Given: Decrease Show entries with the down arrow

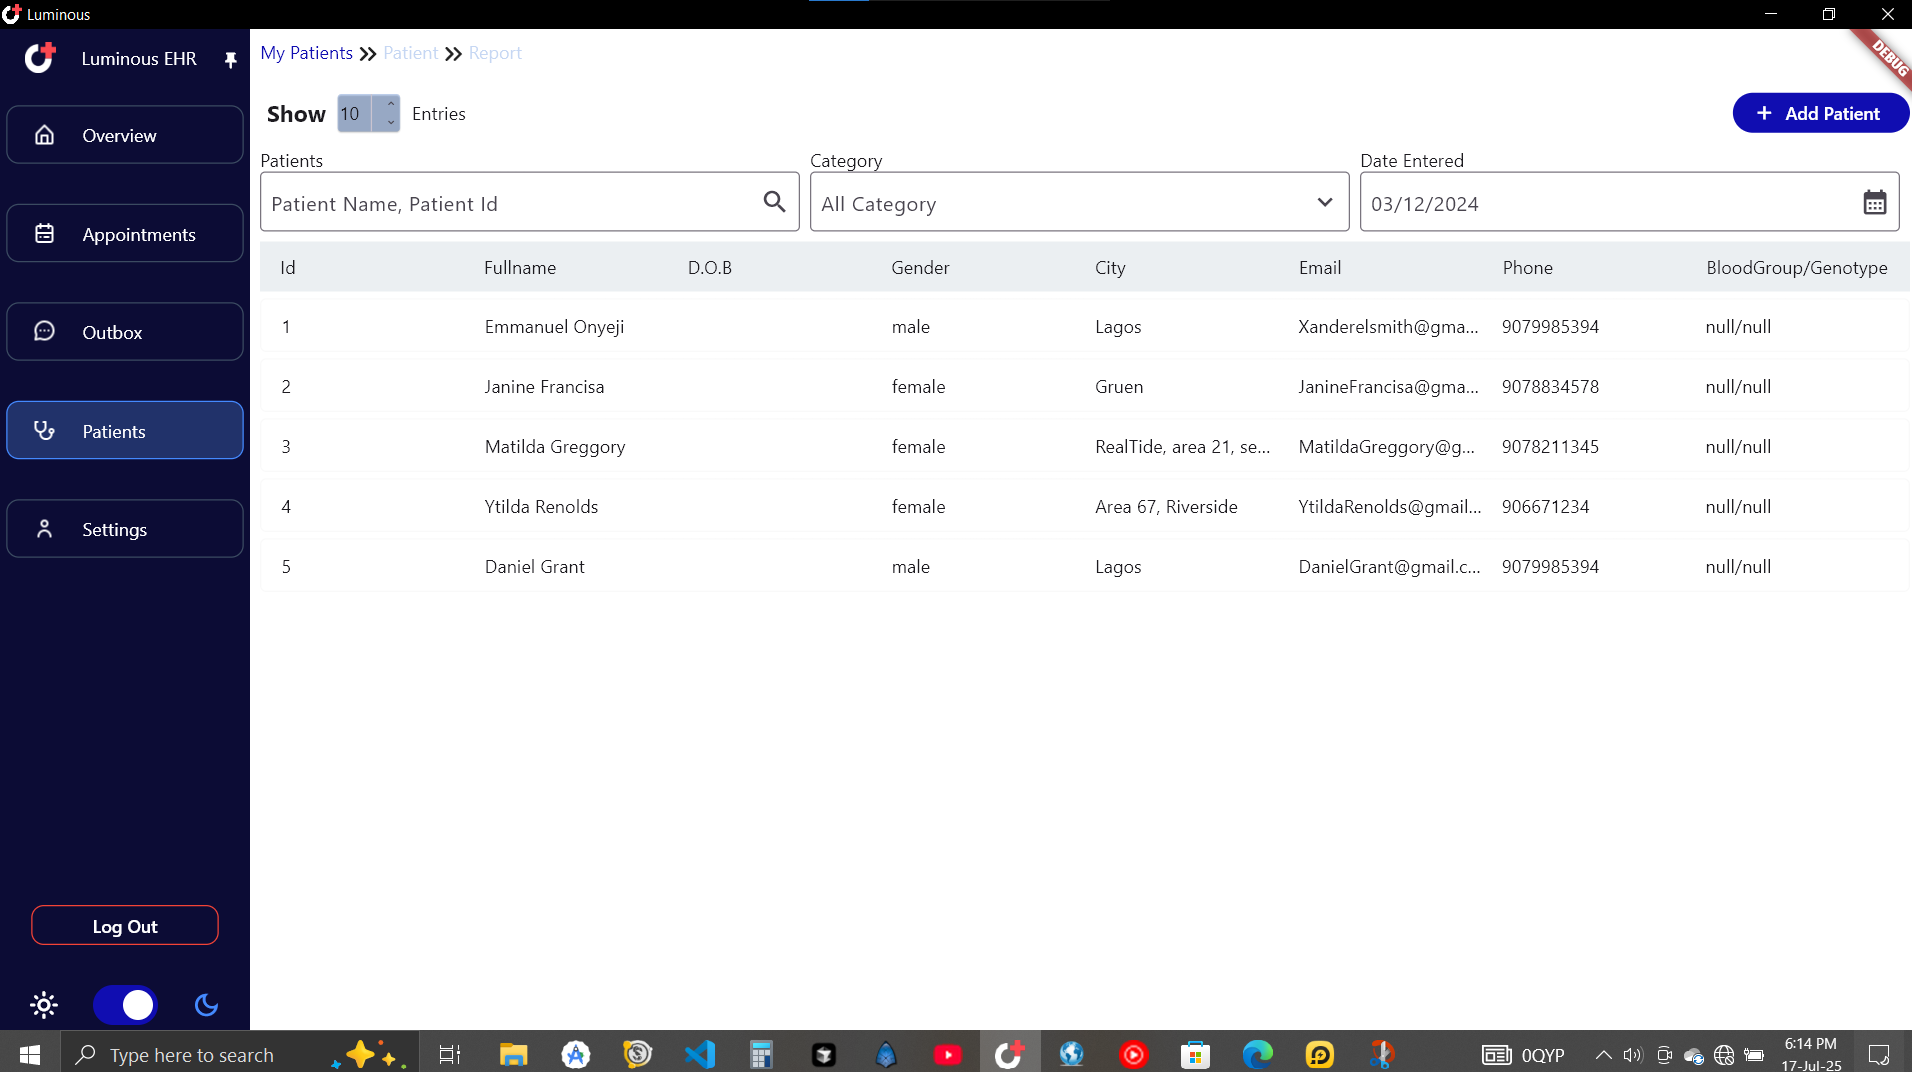Looking at the screenshot, I should click(389, 123).
